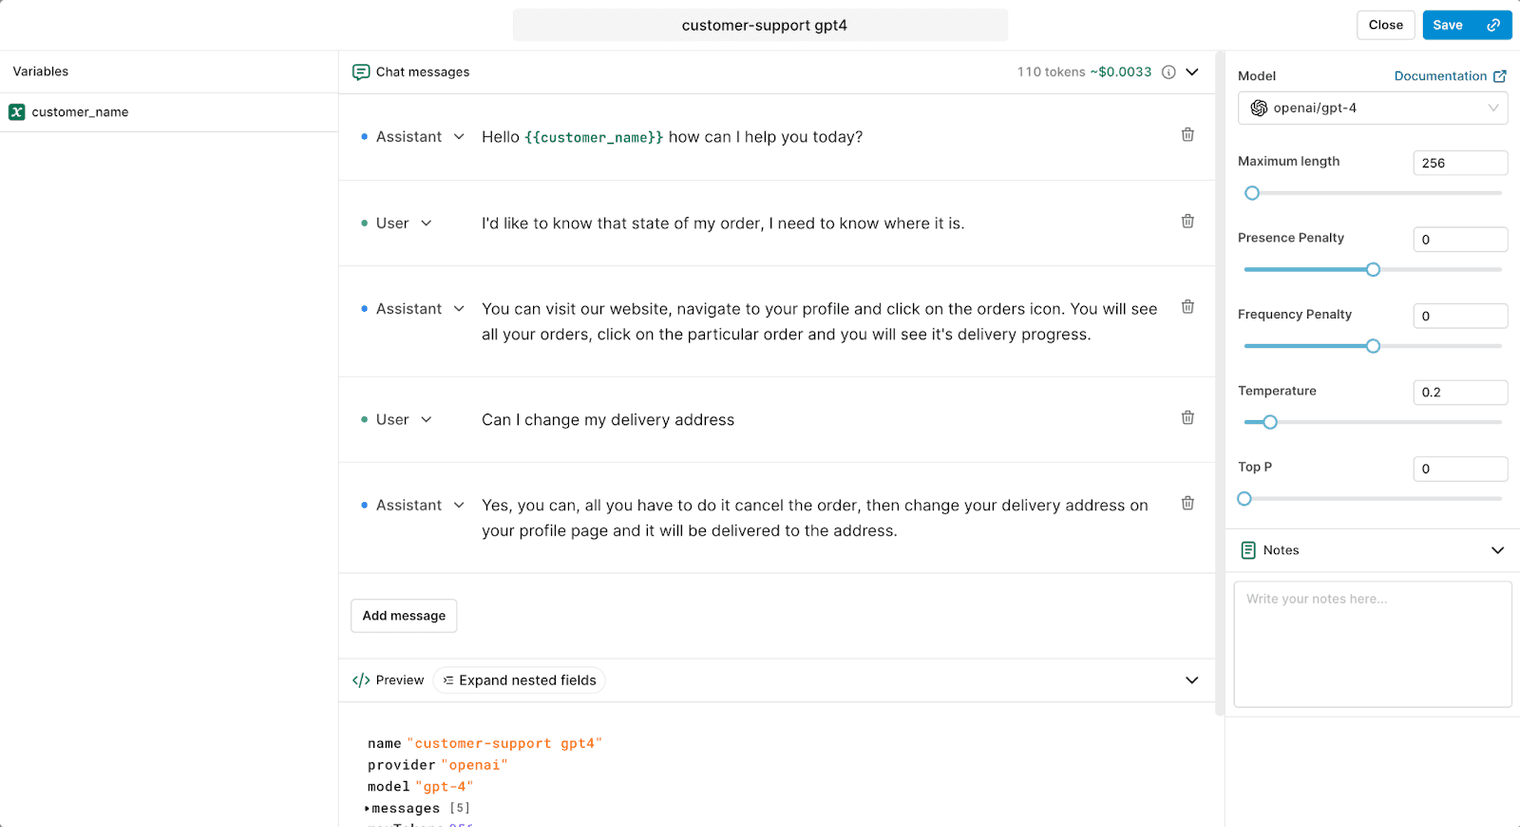The image size is (1520, 827).
Task: Open role dropdown for first Assistant message
Action: (459, 137)
